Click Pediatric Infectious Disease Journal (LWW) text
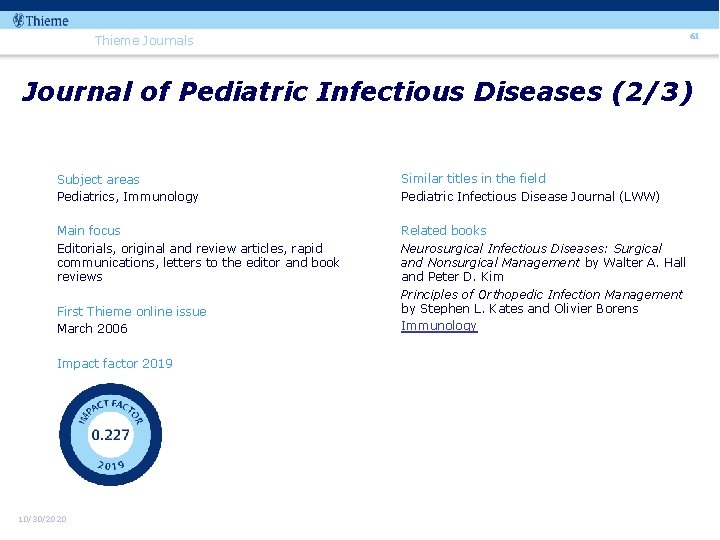 [530, 197]
